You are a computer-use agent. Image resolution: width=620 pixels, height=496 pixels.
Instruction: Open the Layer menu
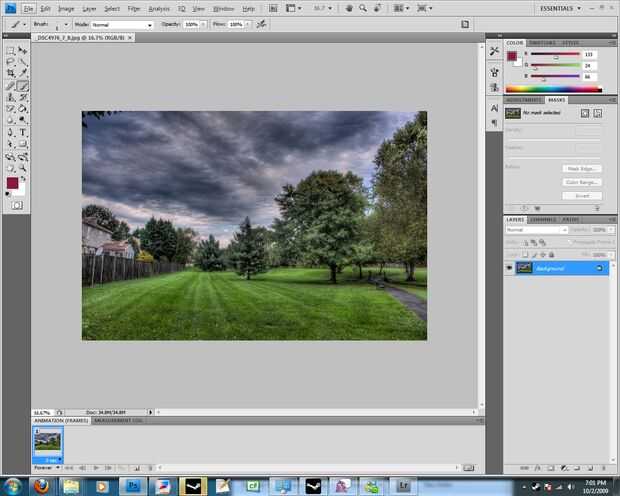pos(89,9)
